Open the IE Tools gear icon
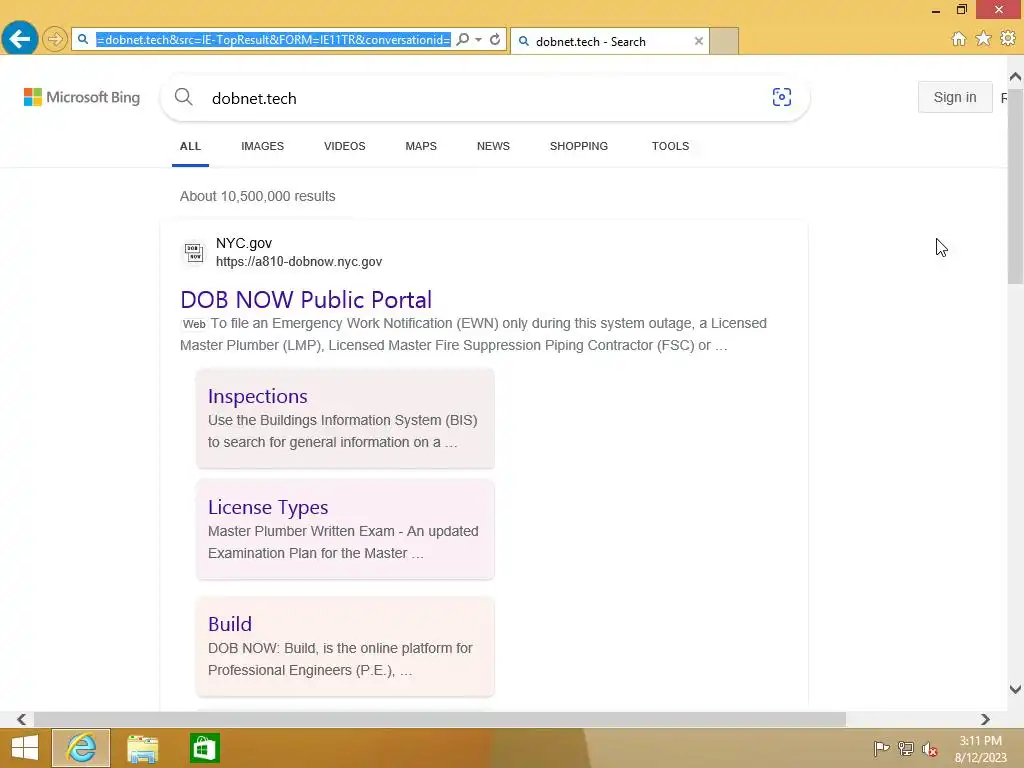Viewport: 1024px width, 768px height. [1008, 39]
